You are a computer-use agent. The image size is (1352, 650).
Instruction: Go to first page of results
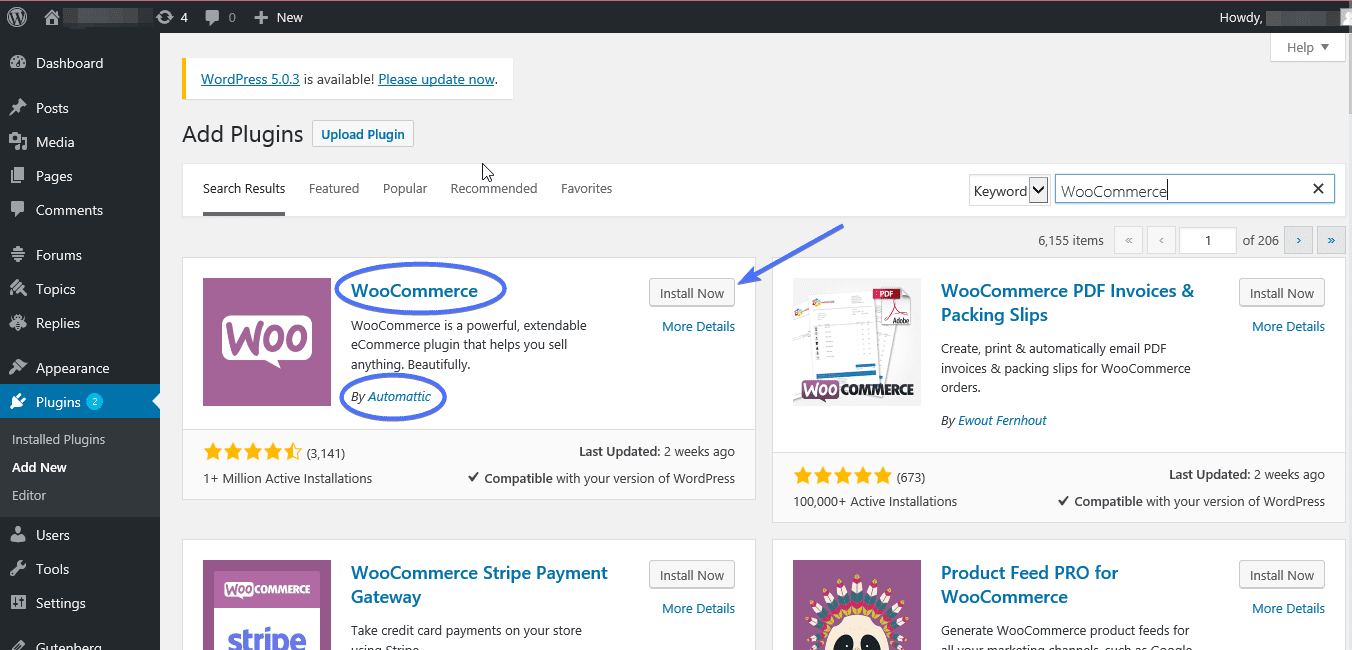tap(1129, 240)
